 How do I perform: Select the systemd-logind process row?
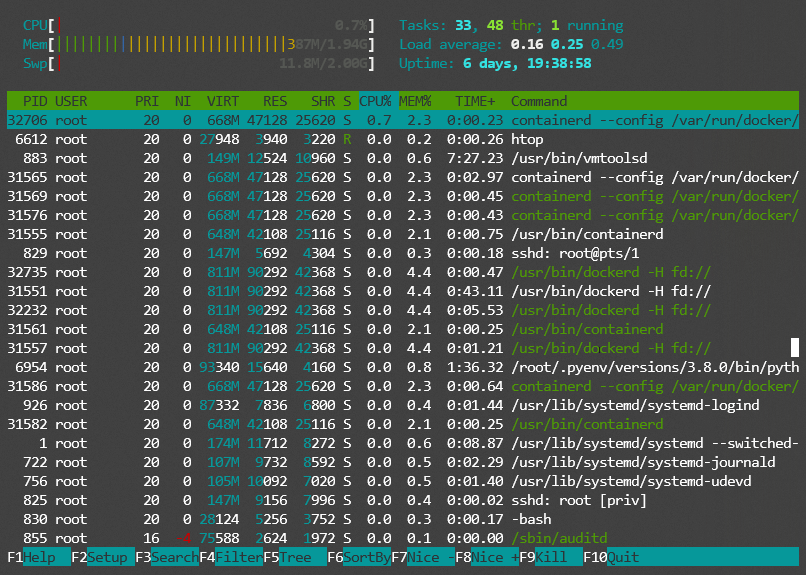point(403,405)
